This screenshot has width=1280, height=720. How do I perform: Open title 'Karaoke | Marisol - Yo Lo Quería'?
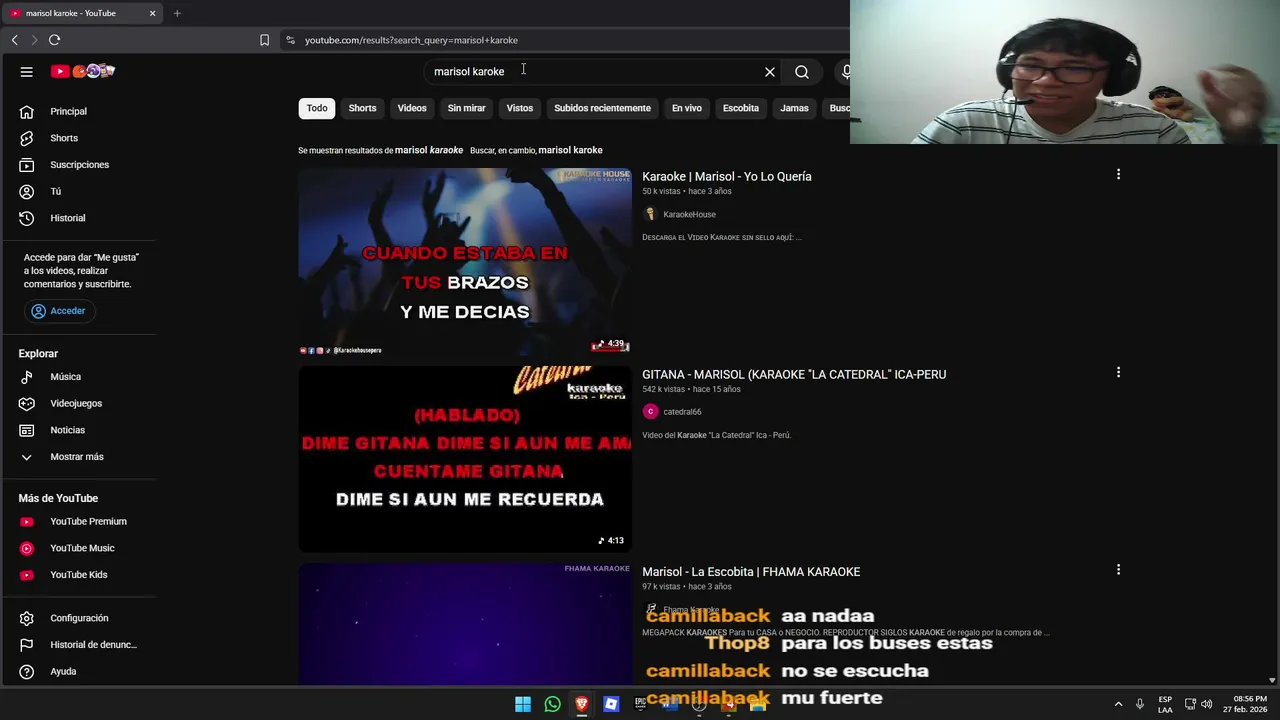pyautogui.click(x=727, y=176)
